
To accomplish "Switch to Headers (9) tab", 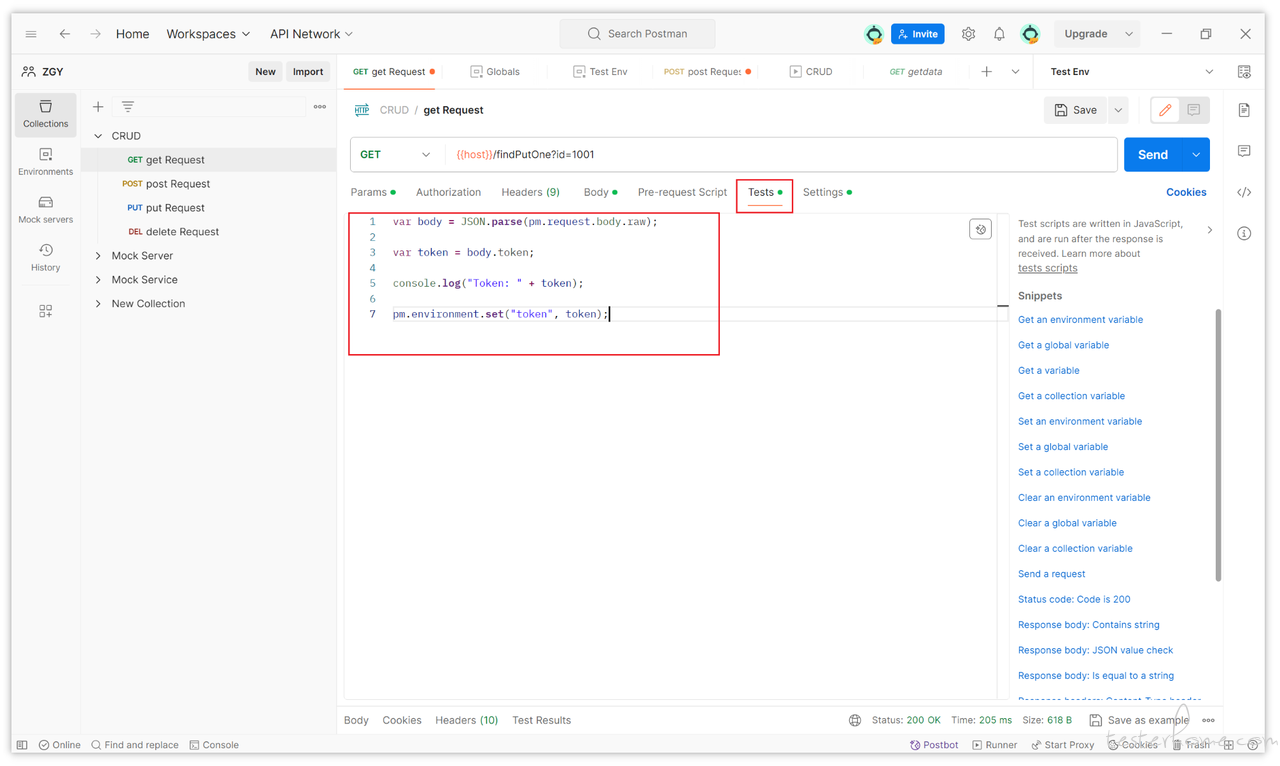I will click(530, 192).
